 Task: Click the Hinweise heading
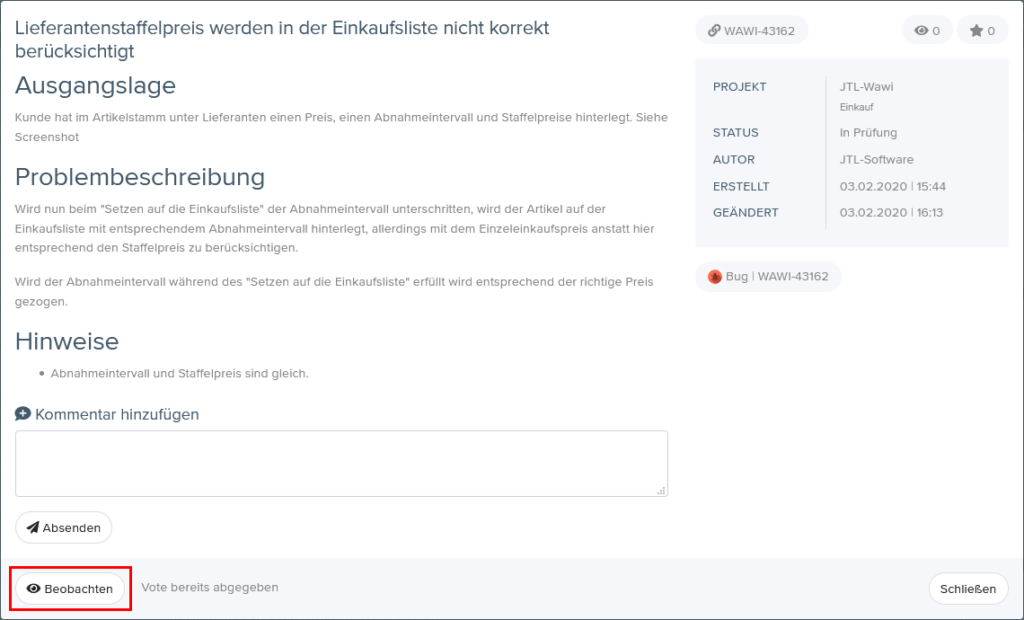(67, 341)
